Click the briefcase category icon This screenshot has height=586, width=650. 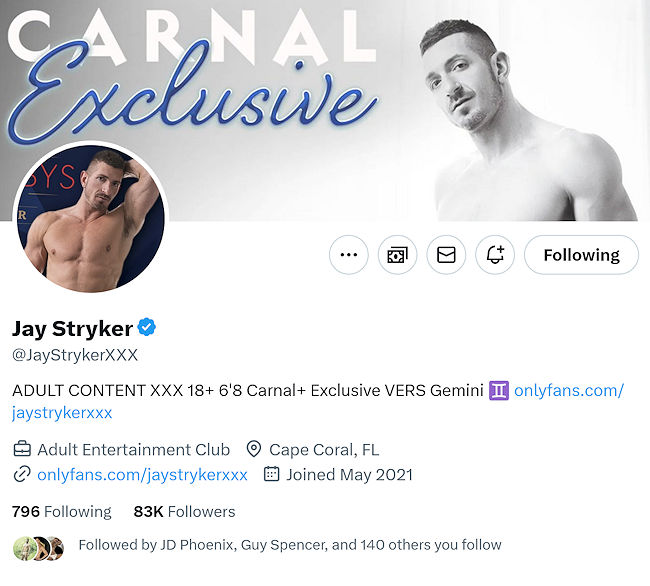click(21, 449)
